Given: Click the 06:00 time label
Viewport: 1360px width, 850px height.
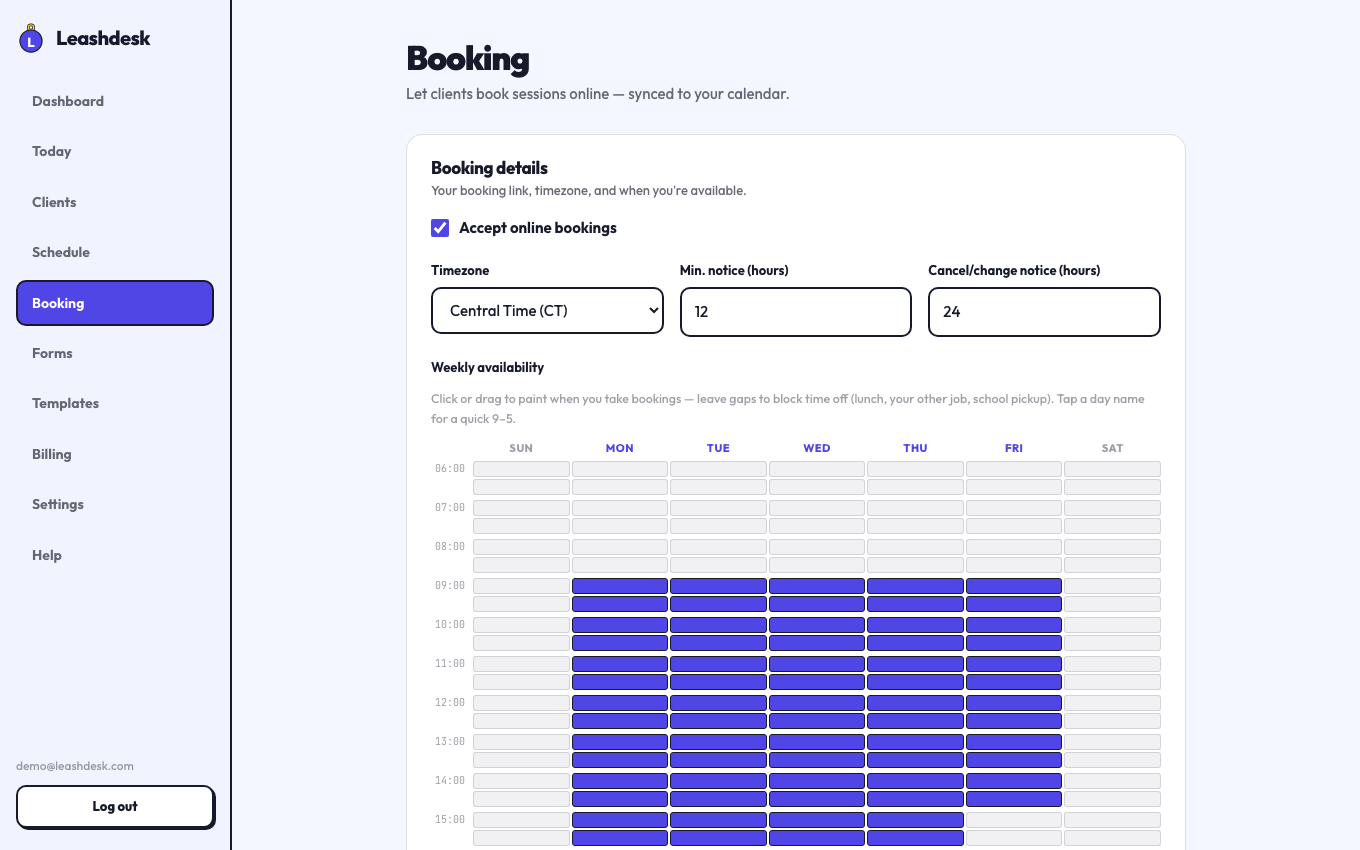Looking at the screenshot, I should tap(450, 469).
